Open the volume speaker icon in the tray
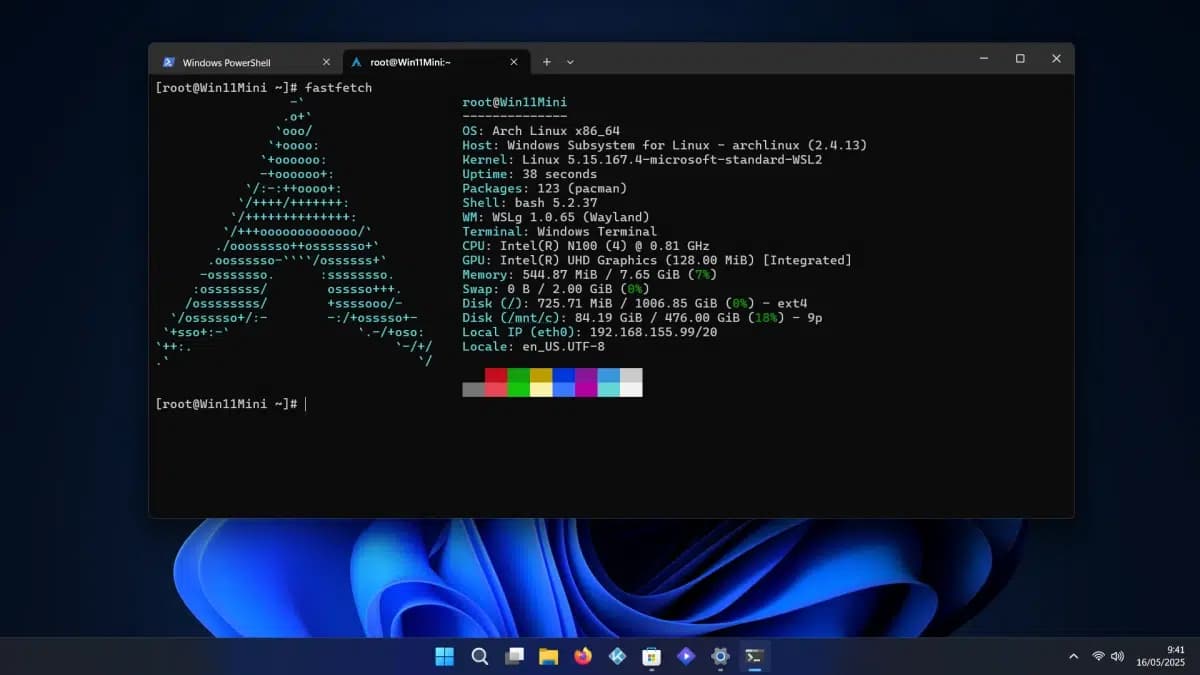This screenshot has width=1200, height=675. point(1118,656)
